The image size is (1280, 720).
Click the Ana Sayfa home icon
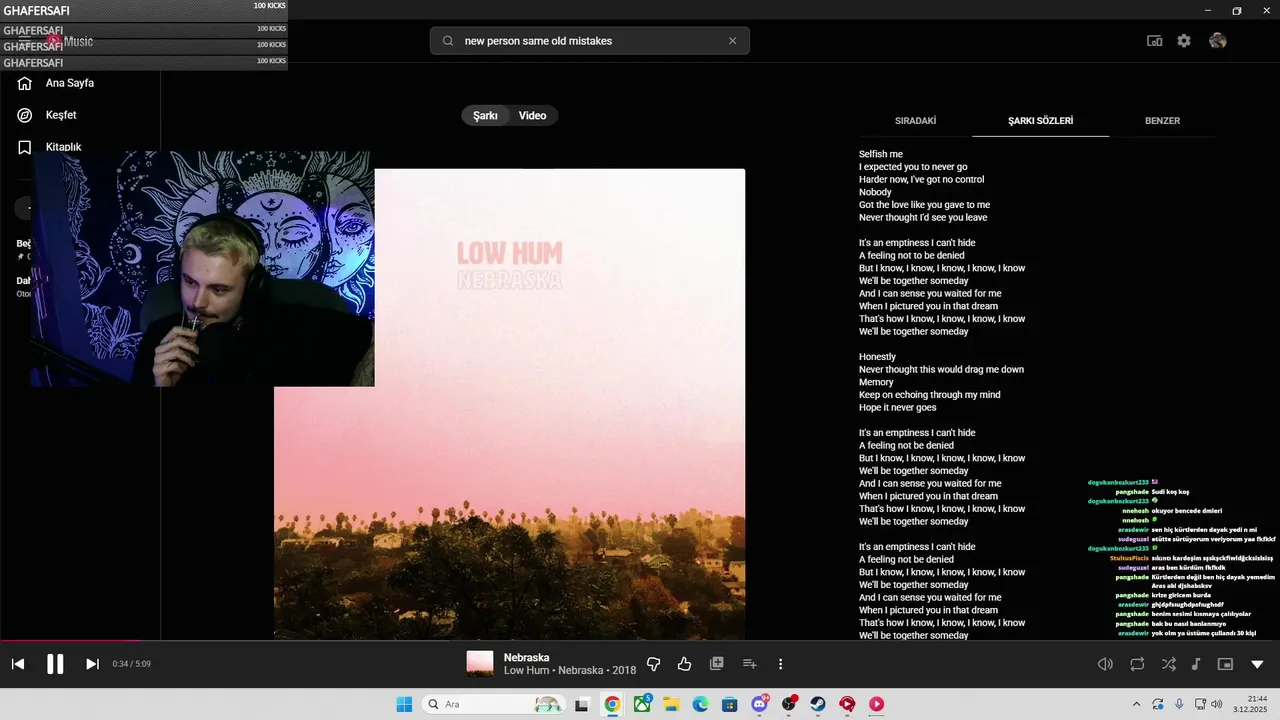[x=25, y=83]
